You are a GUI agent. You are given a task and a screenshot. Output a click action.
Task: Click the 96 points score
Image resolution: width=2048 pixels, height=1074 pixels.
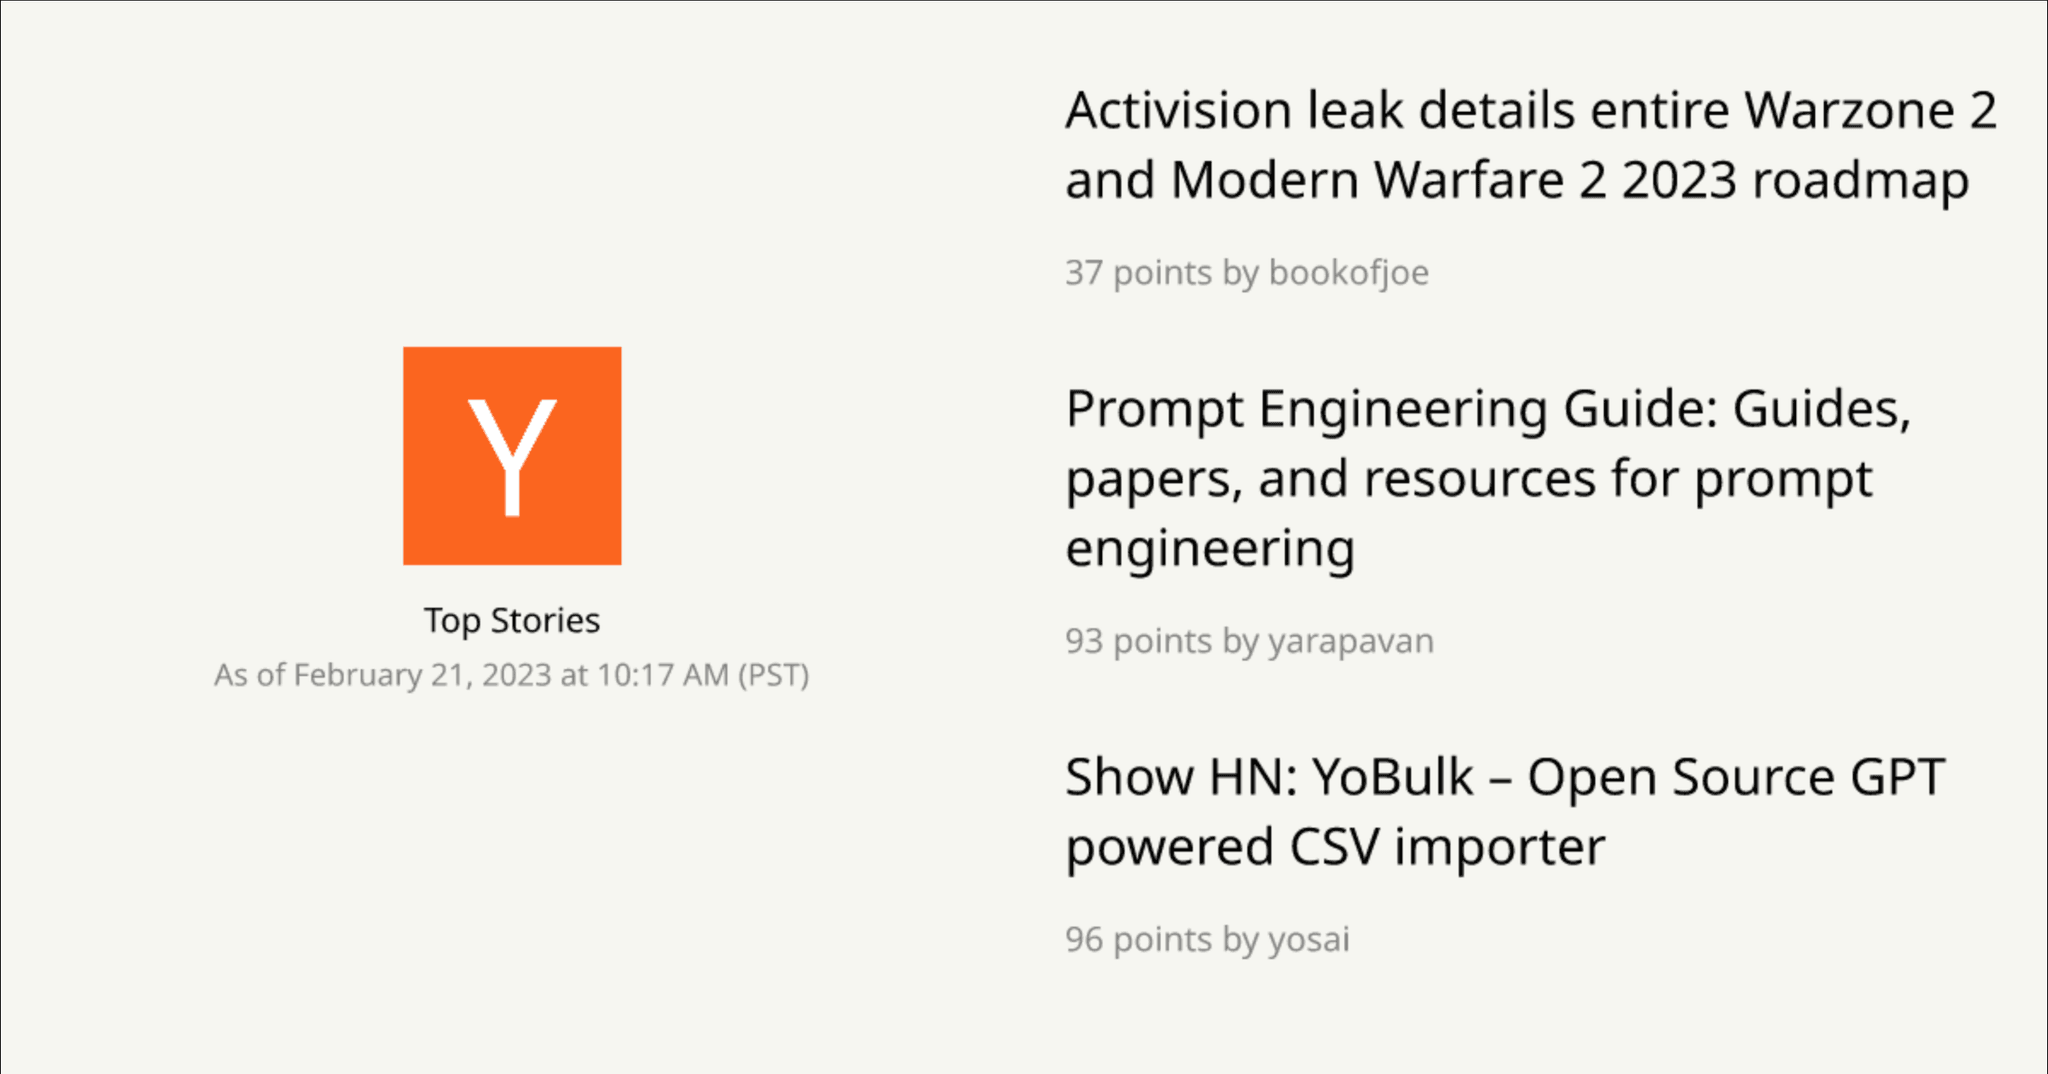(1138, 940)
